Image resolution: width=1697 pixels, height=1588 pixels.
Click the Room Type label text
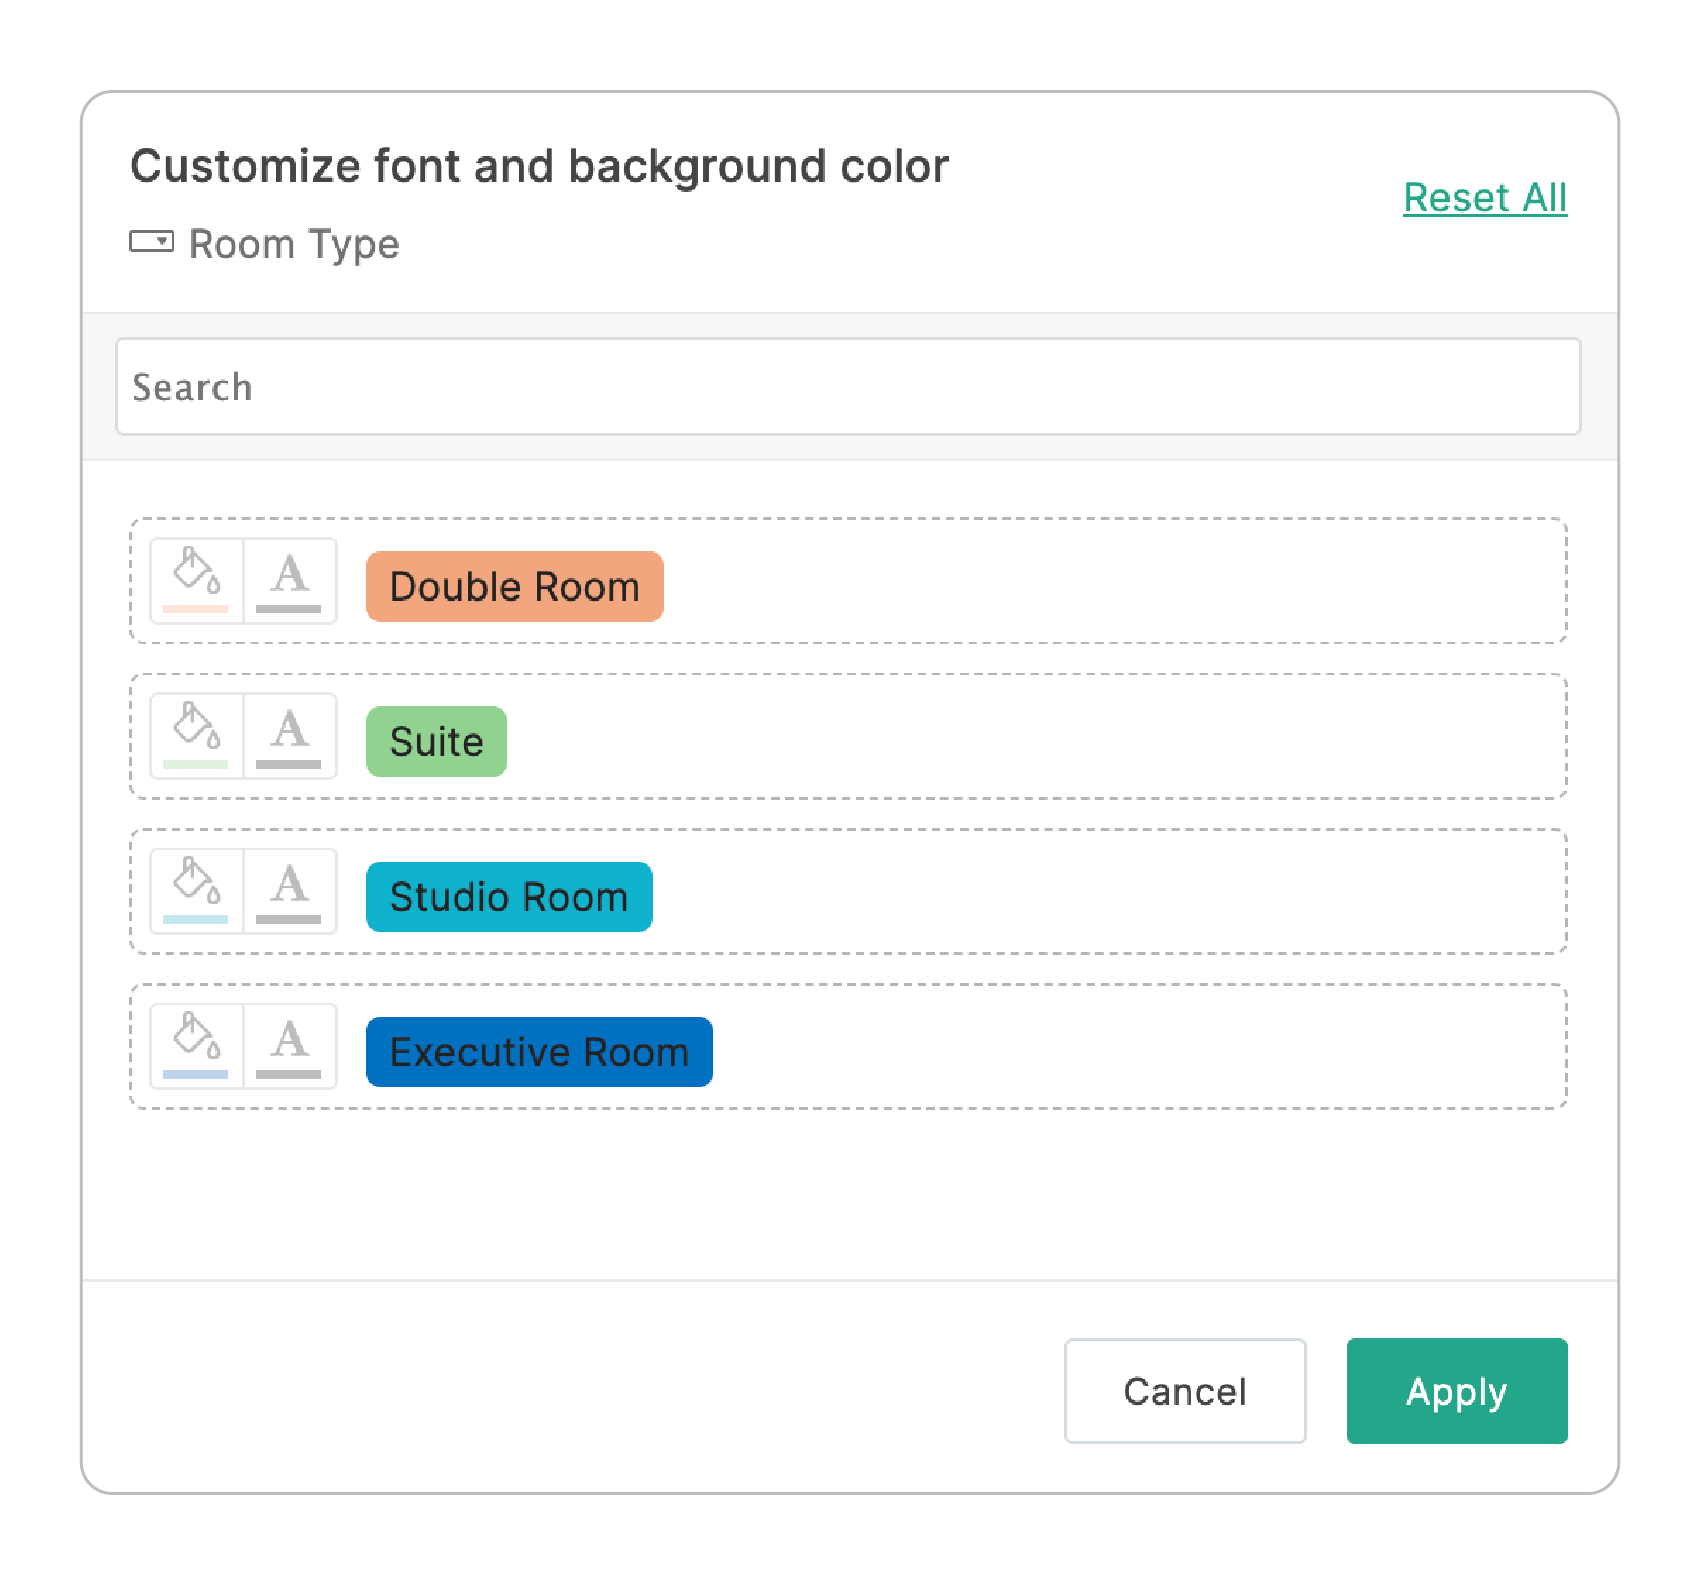coord(294,243)
